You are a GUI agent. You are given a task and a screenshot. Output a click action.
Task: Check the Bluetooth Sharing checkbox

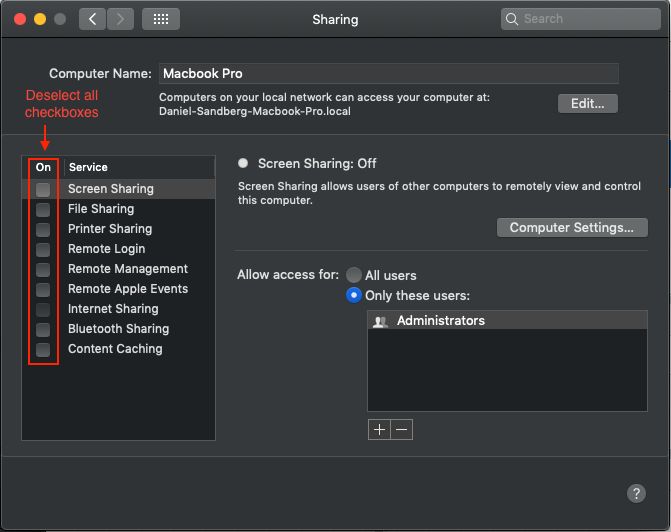pos(43,329)
